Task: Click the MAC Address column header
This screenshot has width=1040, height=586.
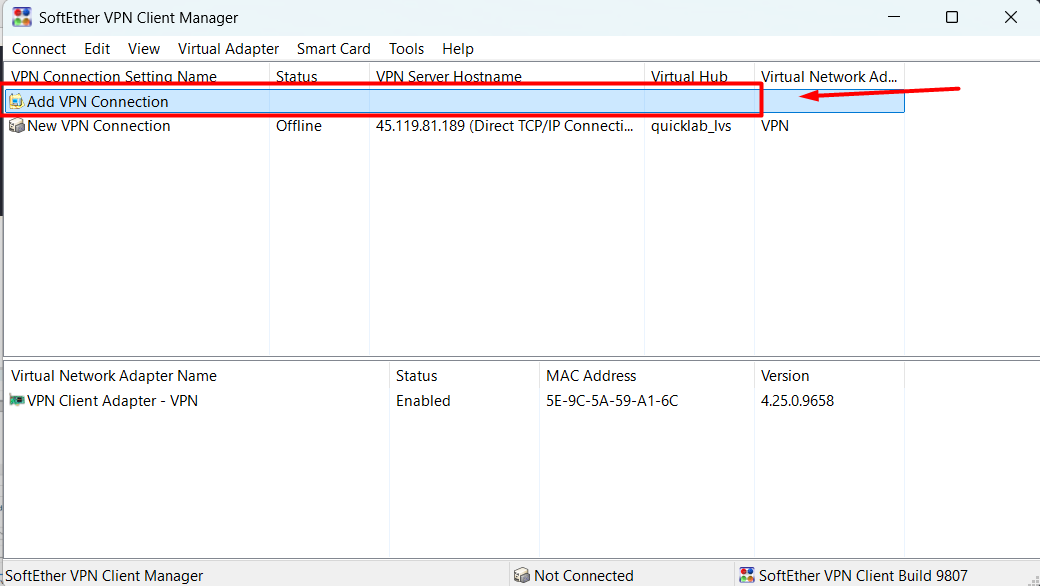Action: pyautogui.click(x=590, y=376)
